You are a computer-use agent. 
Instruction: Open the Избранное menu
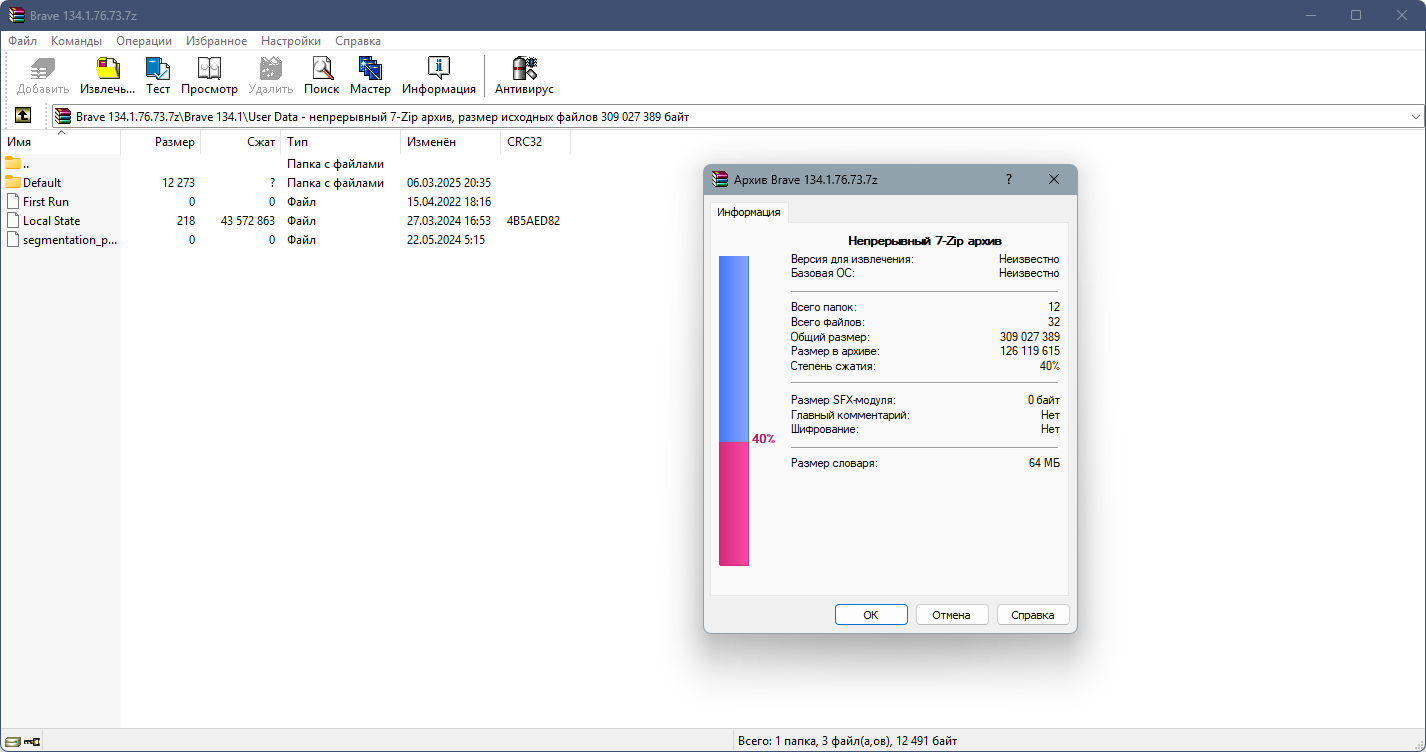tap(216, 41)
